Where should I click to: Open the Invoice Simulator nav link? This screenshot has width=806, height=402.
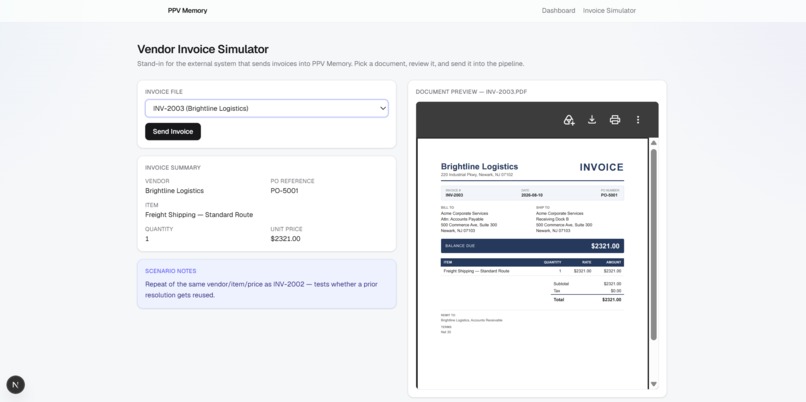pyautogui.click(x=609, y=10)
